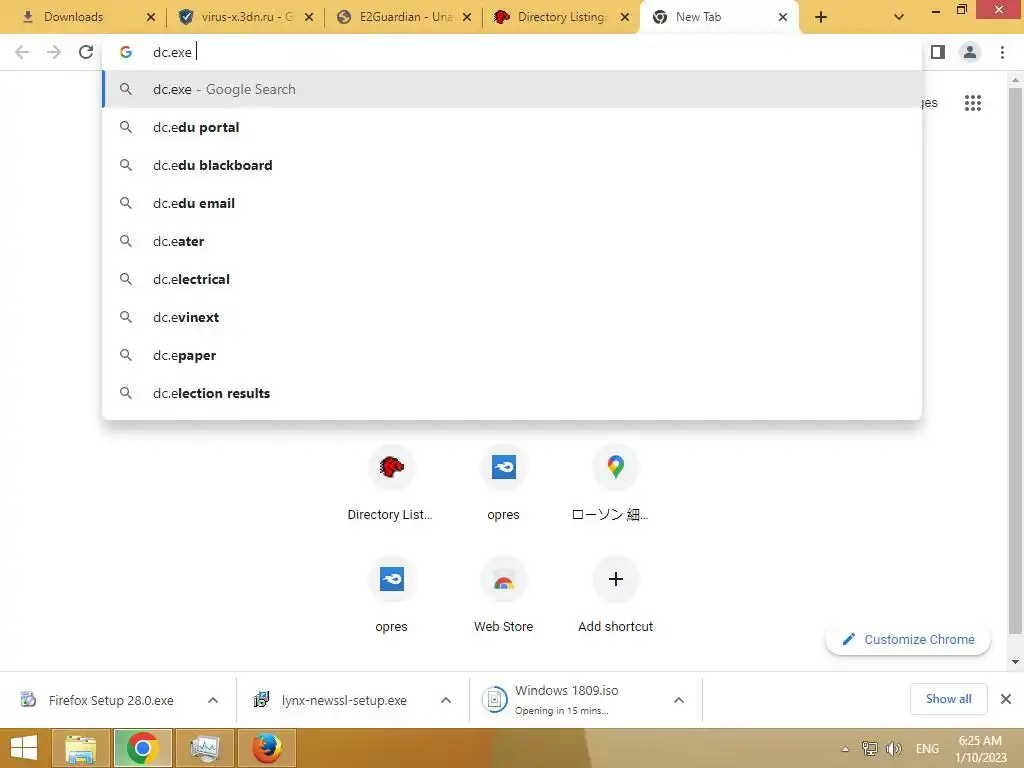Open the system monitor taskbar icon
The height and width of the screenshot is (768, 1024).
[x=204, y=748]
